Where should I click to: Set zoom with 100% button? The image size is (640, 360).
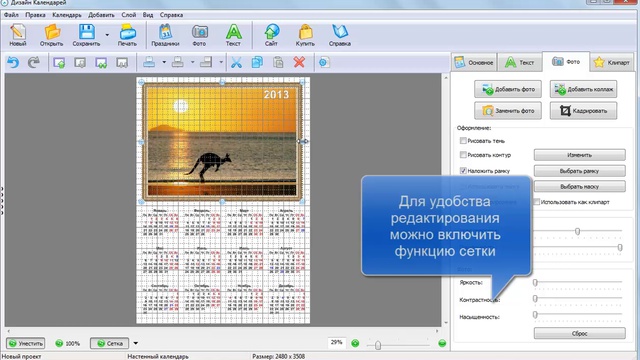pyautogui.click(x=68, y=343)
